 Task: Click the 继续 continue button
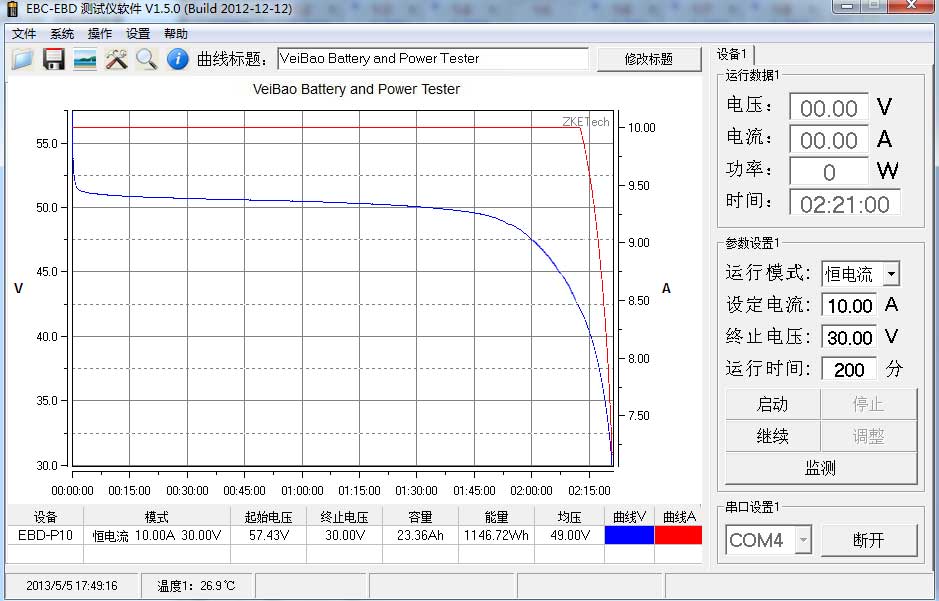(773, 436)
